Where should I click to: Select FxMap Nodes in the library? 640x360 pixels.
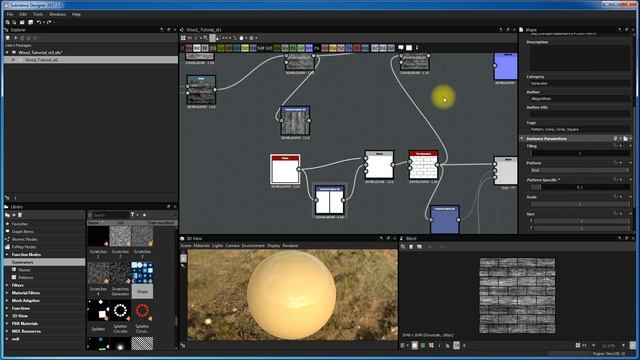click(24, 247)
